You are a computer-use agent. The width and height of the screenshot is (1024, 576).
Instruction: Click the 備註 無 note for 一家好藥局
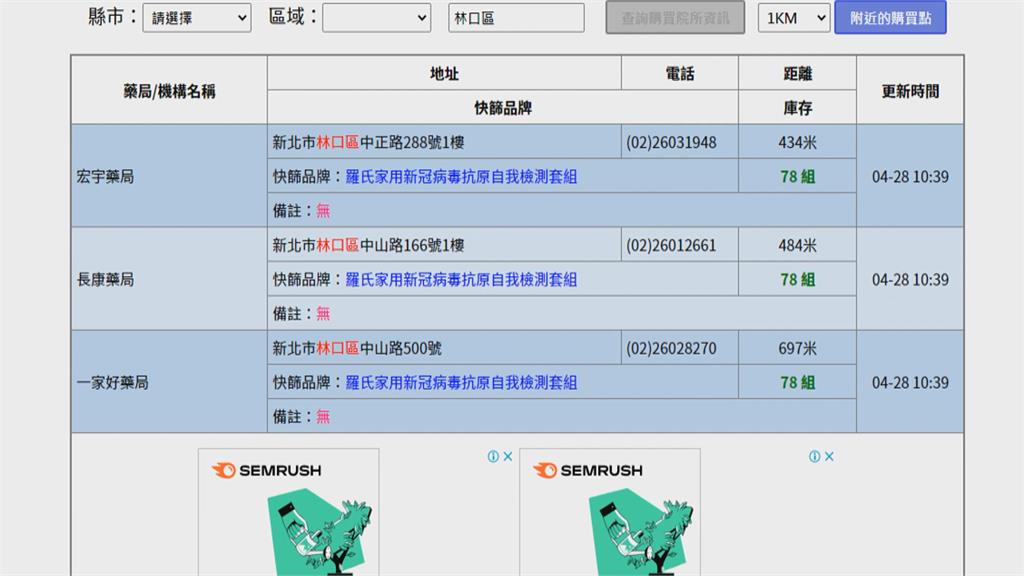[x=301, y=417]
